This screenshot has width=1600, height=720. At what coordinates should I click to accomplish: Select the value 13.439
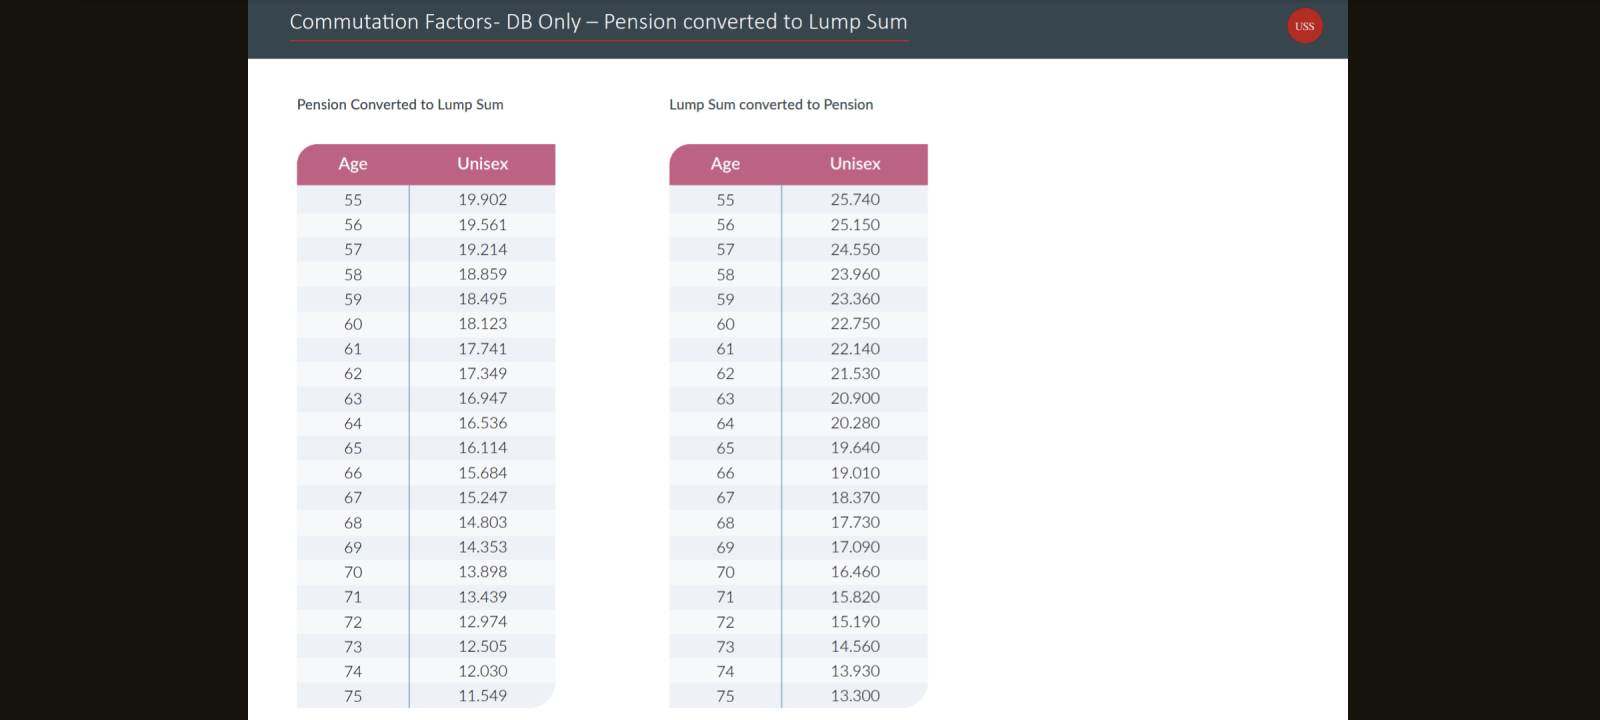483,597
